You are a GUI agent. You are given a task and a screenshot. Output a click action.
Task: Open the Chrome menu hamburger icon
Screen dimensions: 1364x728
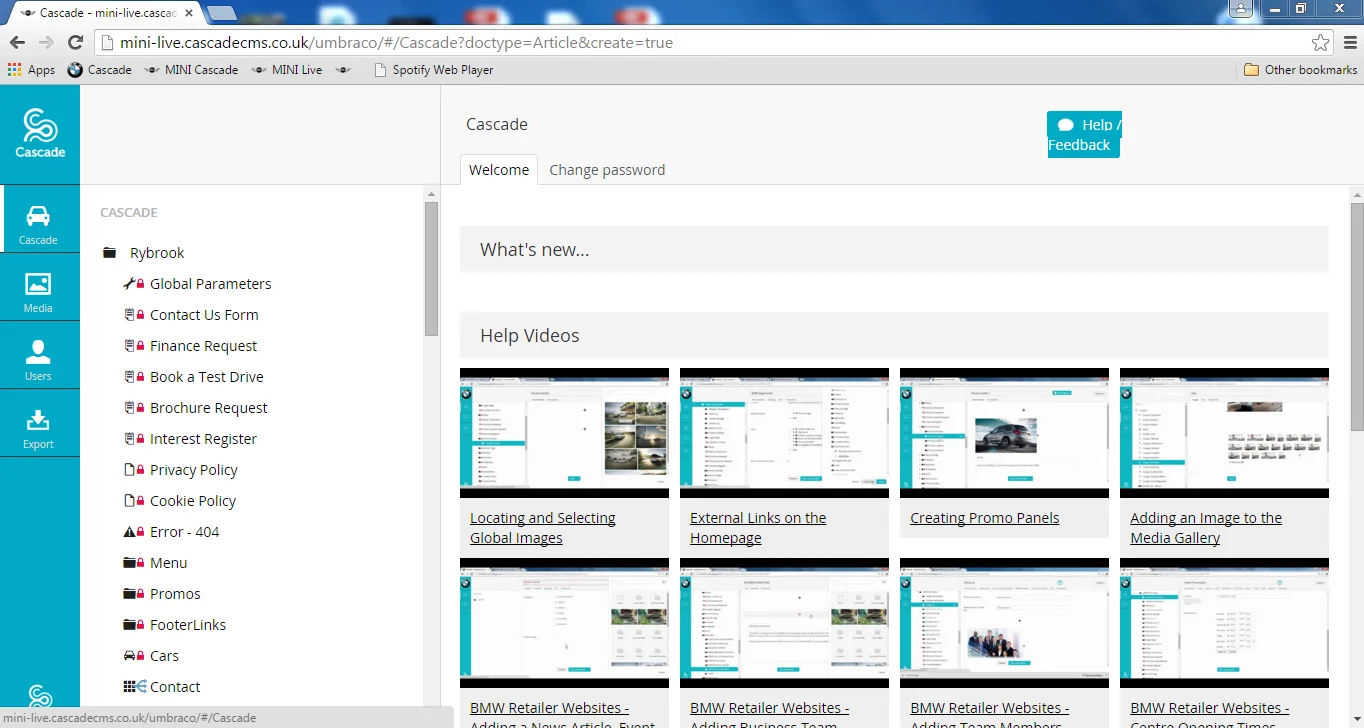pyautogui.click(x=1349, y=43)
